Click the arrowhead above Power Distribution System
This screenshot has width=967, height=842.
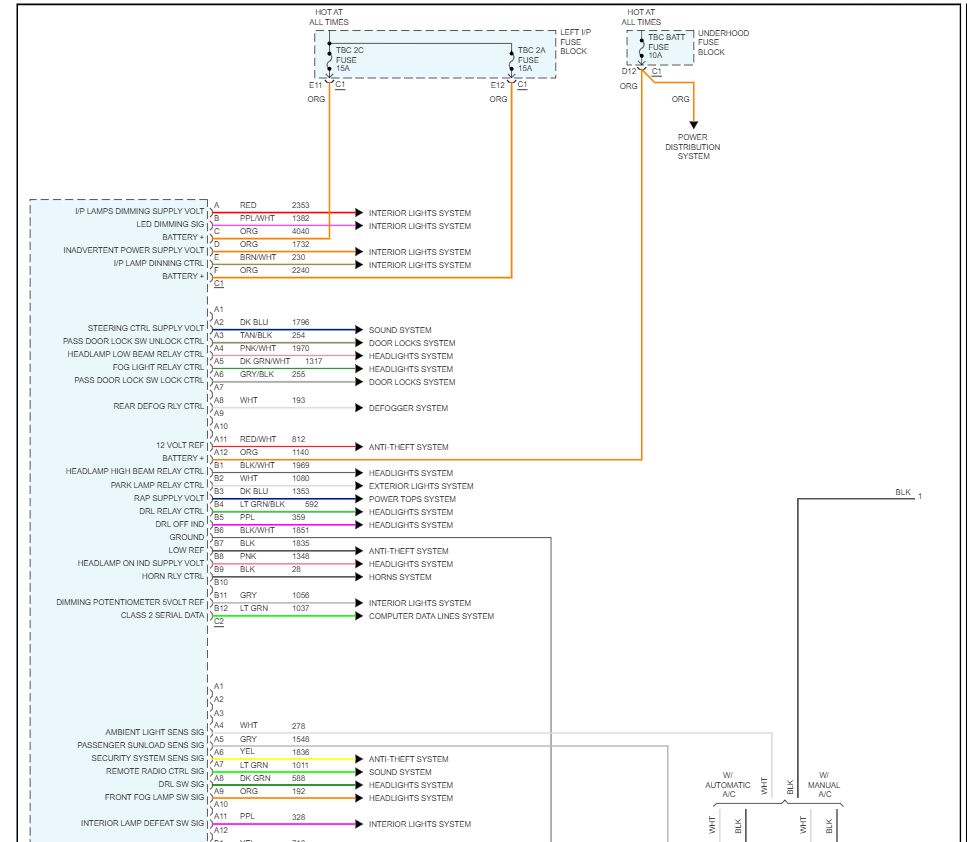click(693, 125)
